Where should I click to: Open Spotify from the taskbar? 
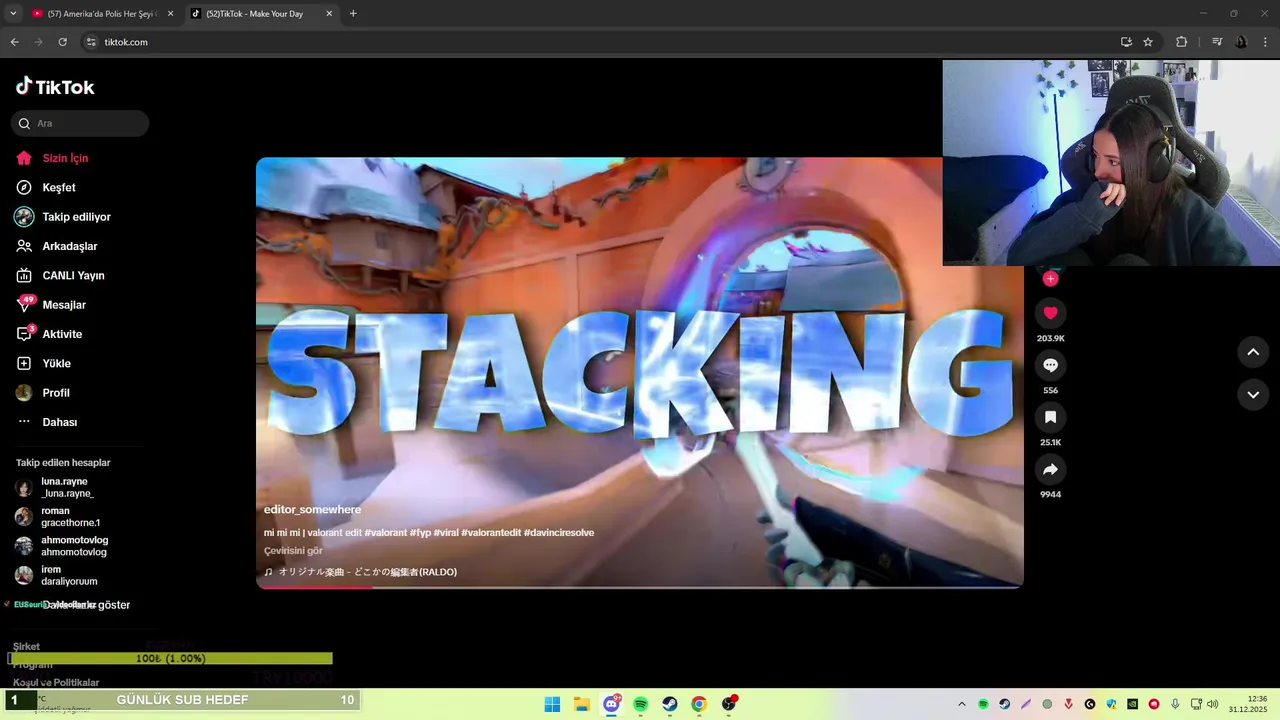[x=641, y=704]
